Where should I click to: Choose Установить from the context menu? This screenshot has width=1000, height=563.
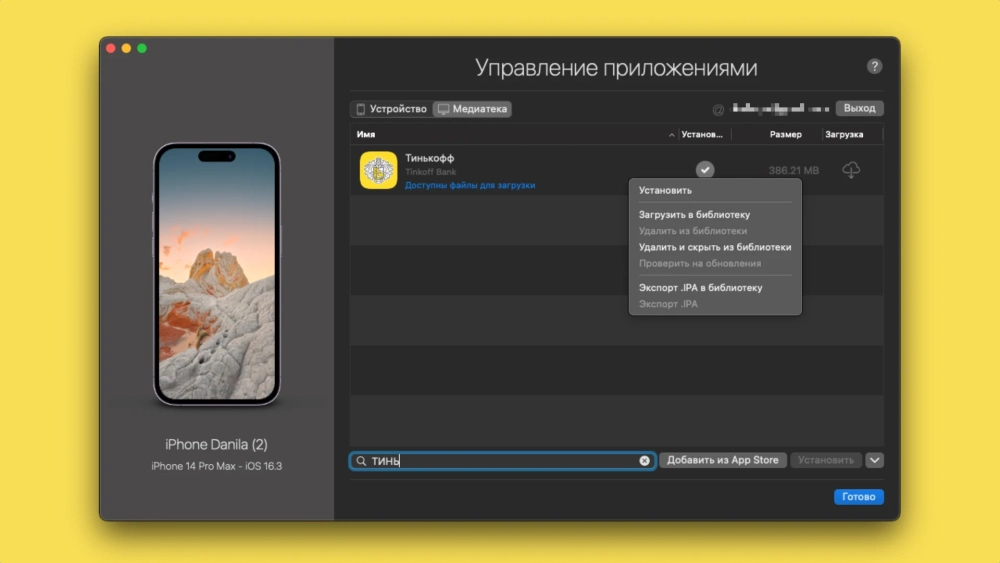pos(665,190)
